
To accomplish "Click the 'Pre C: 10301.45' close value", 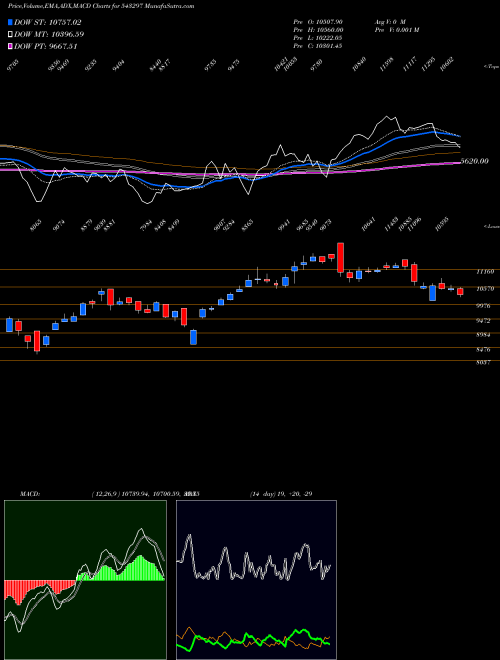I will tap(318, 45).
